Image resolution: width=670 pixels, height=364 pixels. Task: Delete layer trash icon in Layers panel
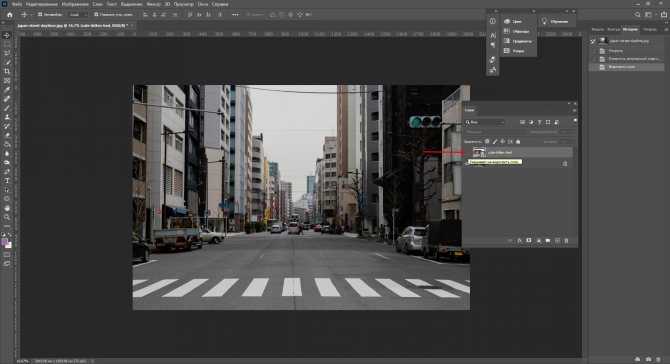[x=567, y=241]
